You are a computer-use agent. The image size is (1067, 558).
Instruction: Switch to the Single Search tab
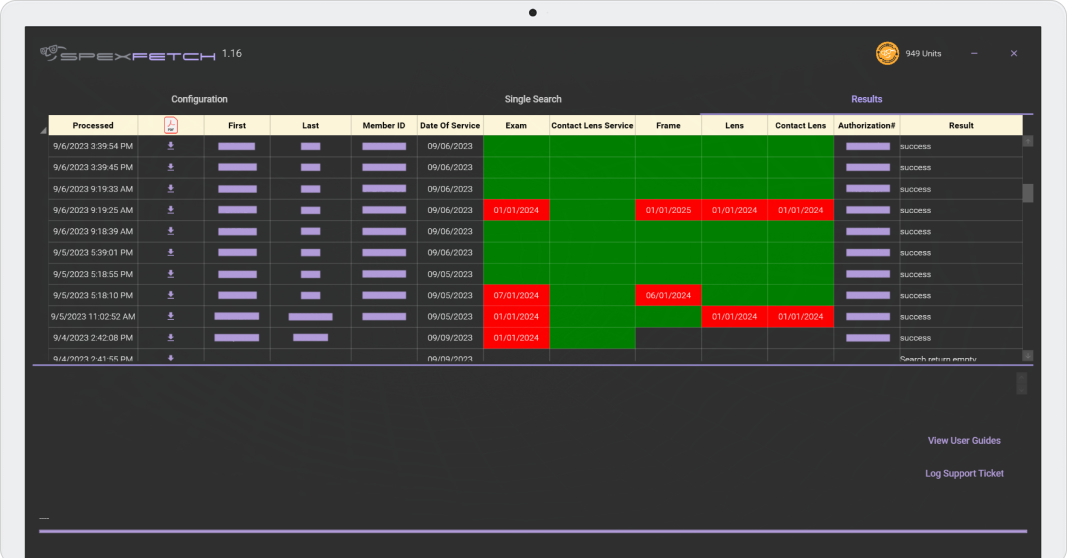(533, 99)
